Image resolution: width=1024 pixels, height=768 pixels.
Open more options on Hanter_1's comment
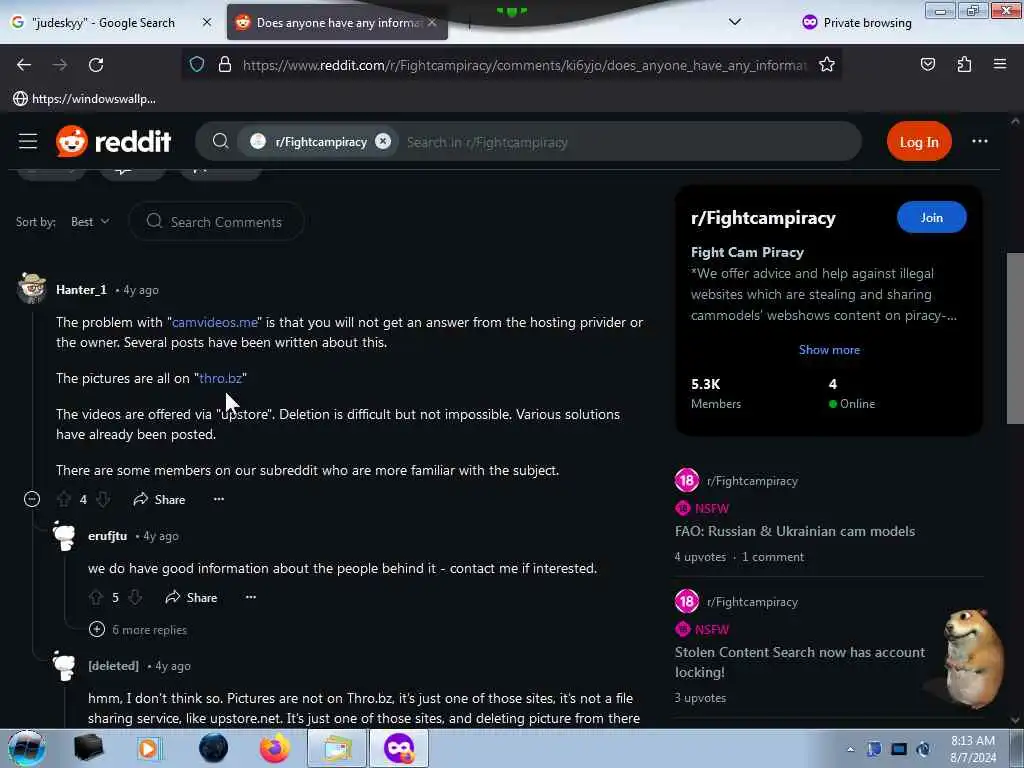(219, 499)
